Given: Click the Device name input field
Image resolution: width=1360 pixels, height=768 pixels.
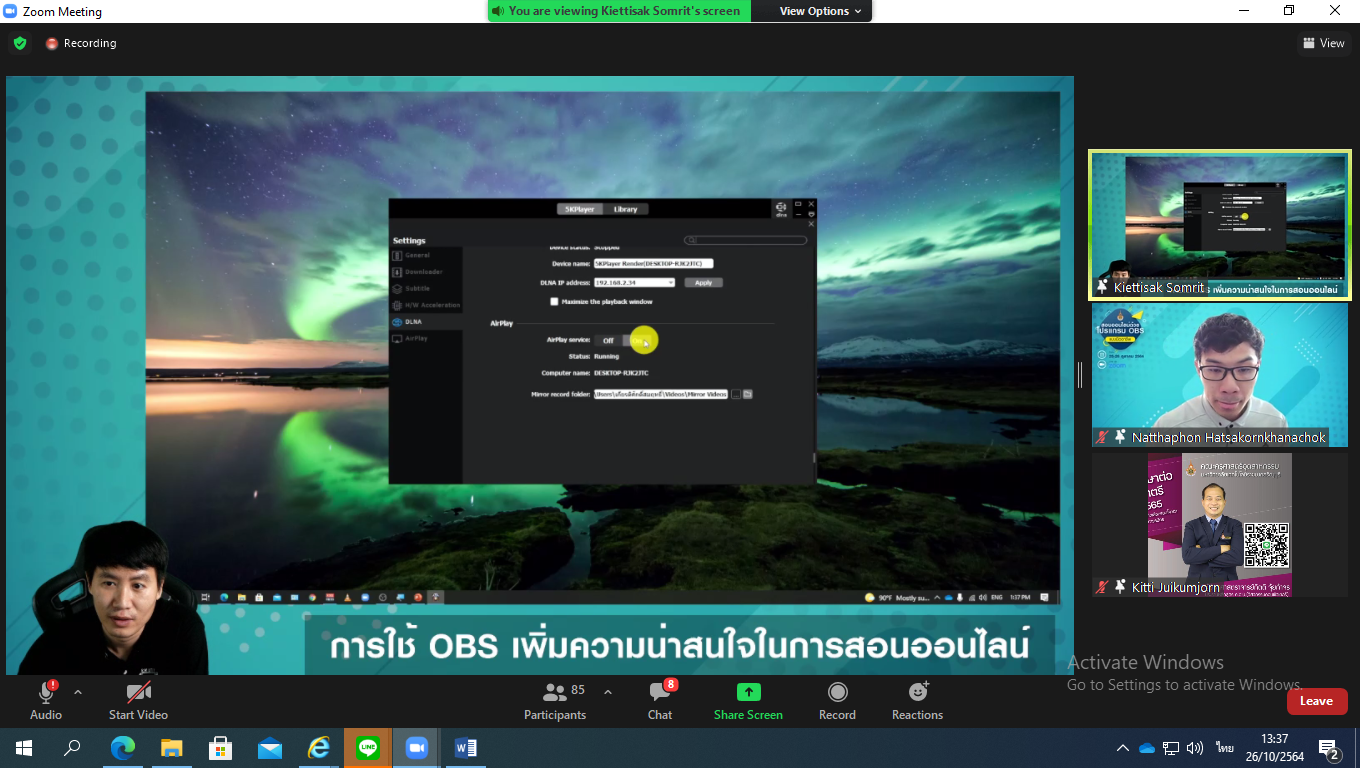Looking at the screenshot, I should click(x=653, y=264).
